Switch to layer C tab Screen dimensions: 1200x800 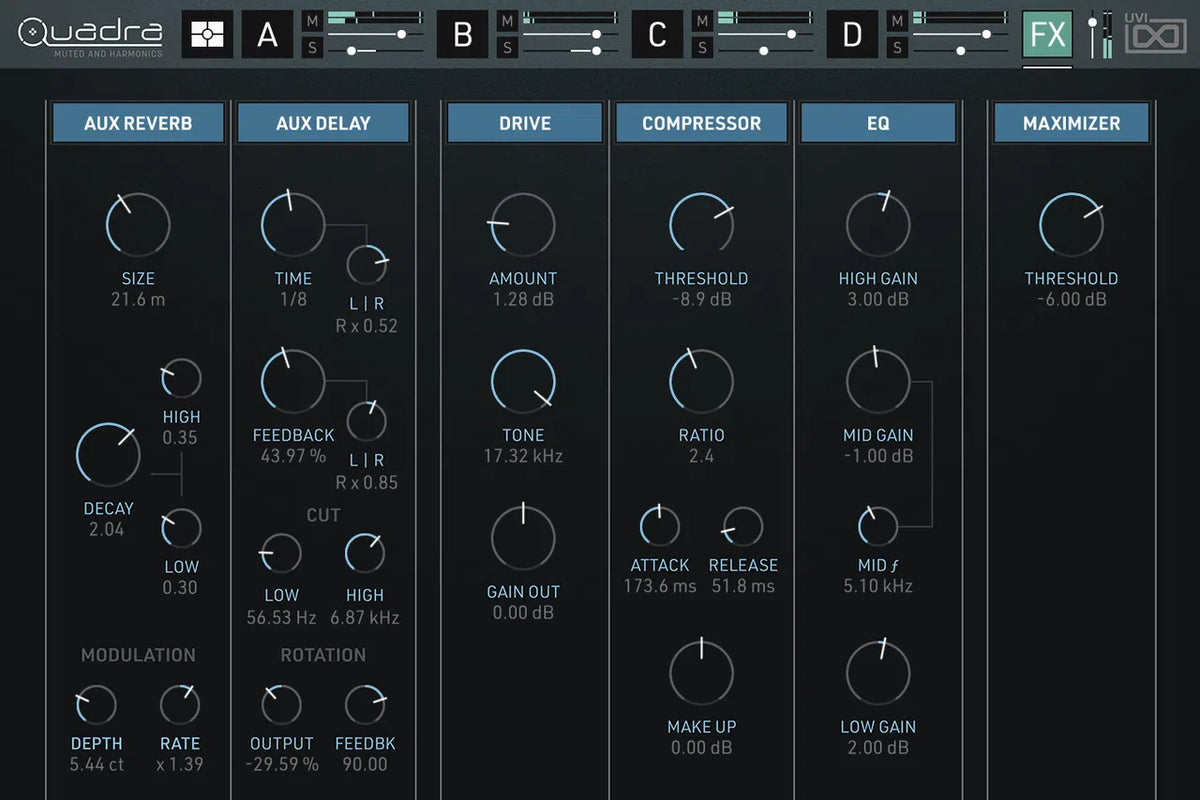[x=657, y=35]
